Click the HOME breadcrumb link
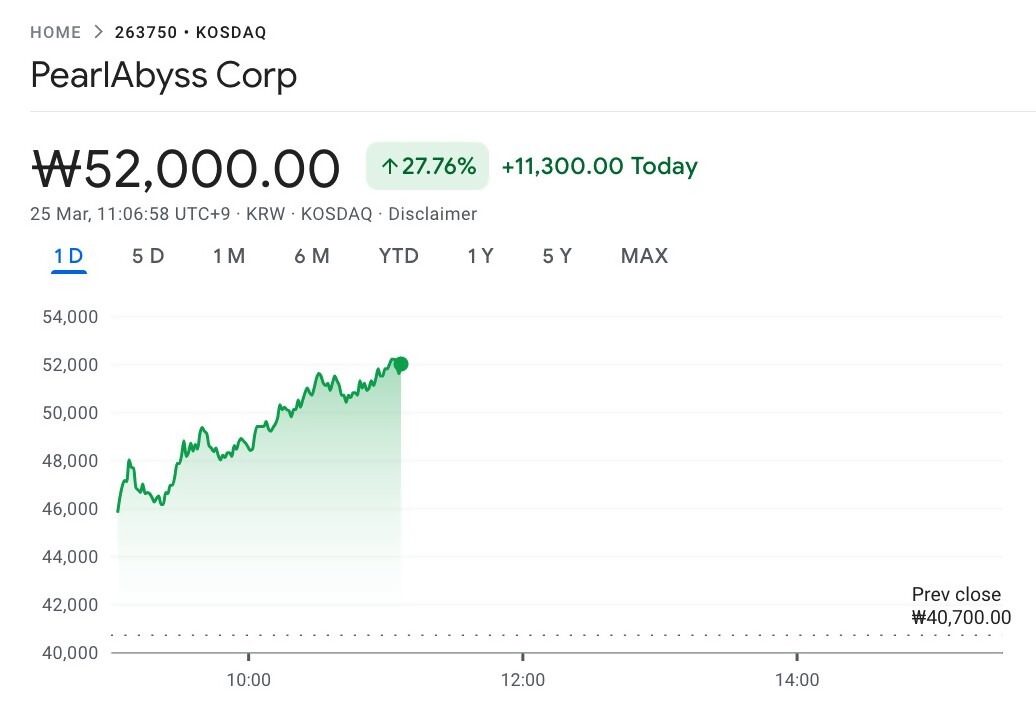This screenshot has width=1036, height=710. click(x=56, y=32)
